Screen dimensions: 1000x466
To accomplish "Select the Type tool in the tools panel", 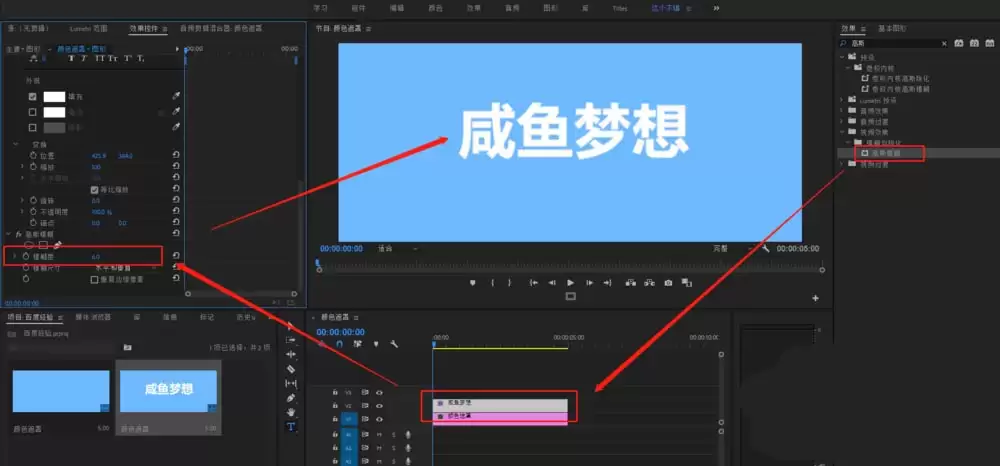I will 291,426.
